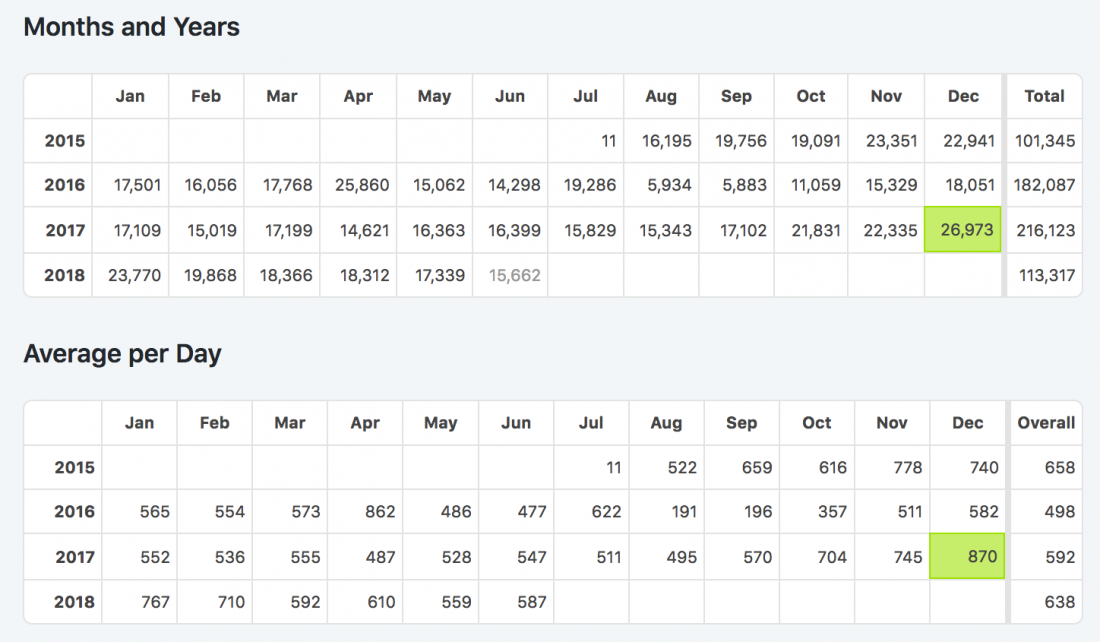Click the highlighted 26,973 cell for December 2017
The height and width of the screenshot is (642, 1100).
[x=963, y=230]
